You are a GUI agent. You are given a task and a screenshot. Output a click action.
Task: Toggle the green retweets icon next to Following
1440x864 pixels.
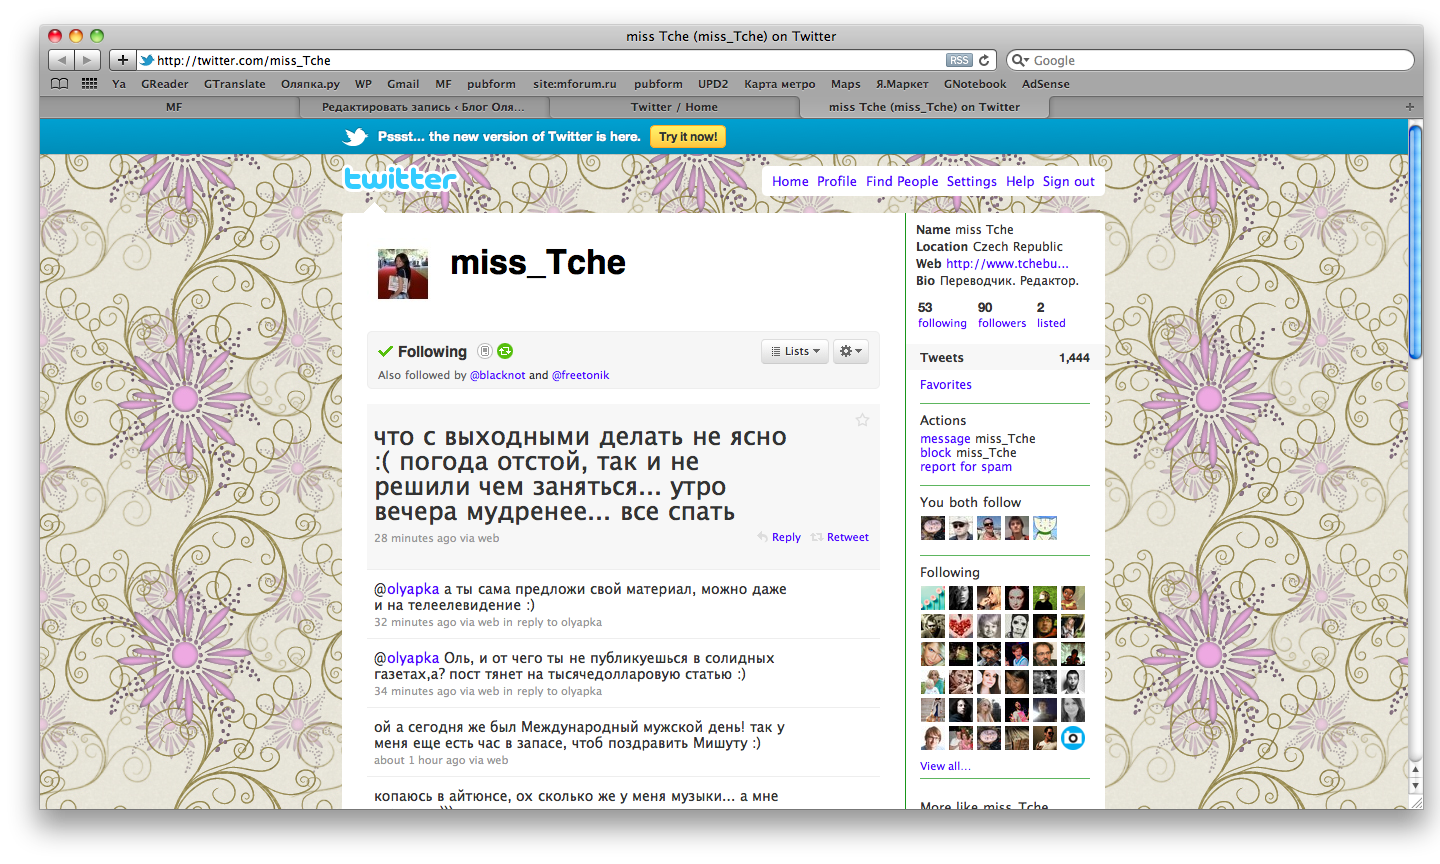505,351
